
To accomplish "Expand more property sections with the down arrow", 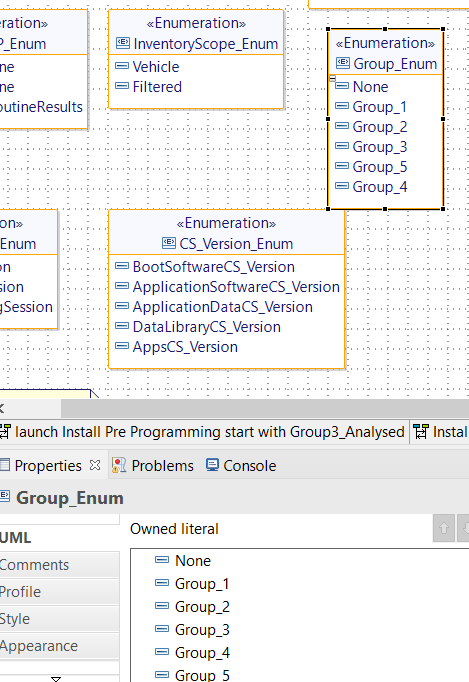I will tap(56, 679).
